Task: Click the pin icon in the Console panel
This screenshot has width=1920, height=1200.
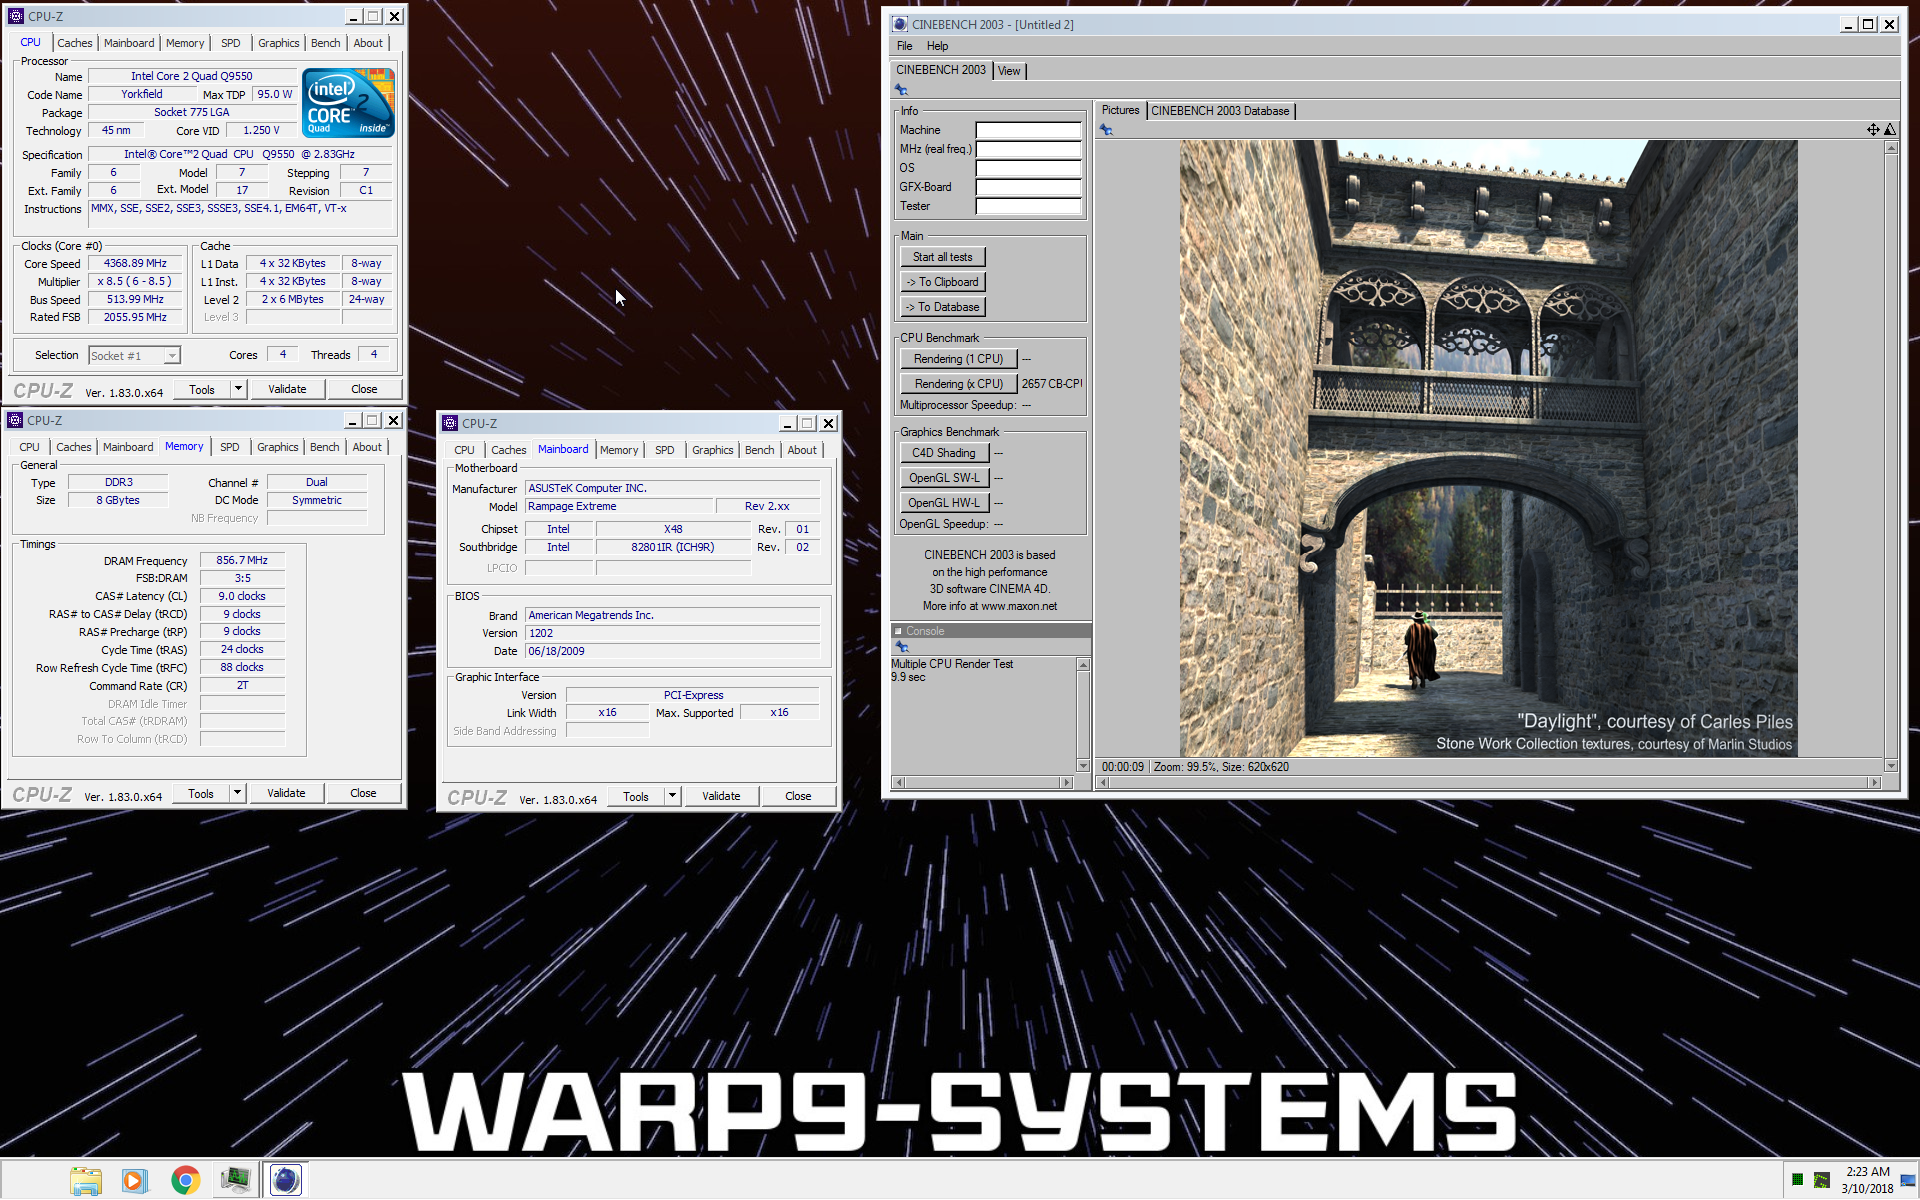Action: click(x=901, y=647)
